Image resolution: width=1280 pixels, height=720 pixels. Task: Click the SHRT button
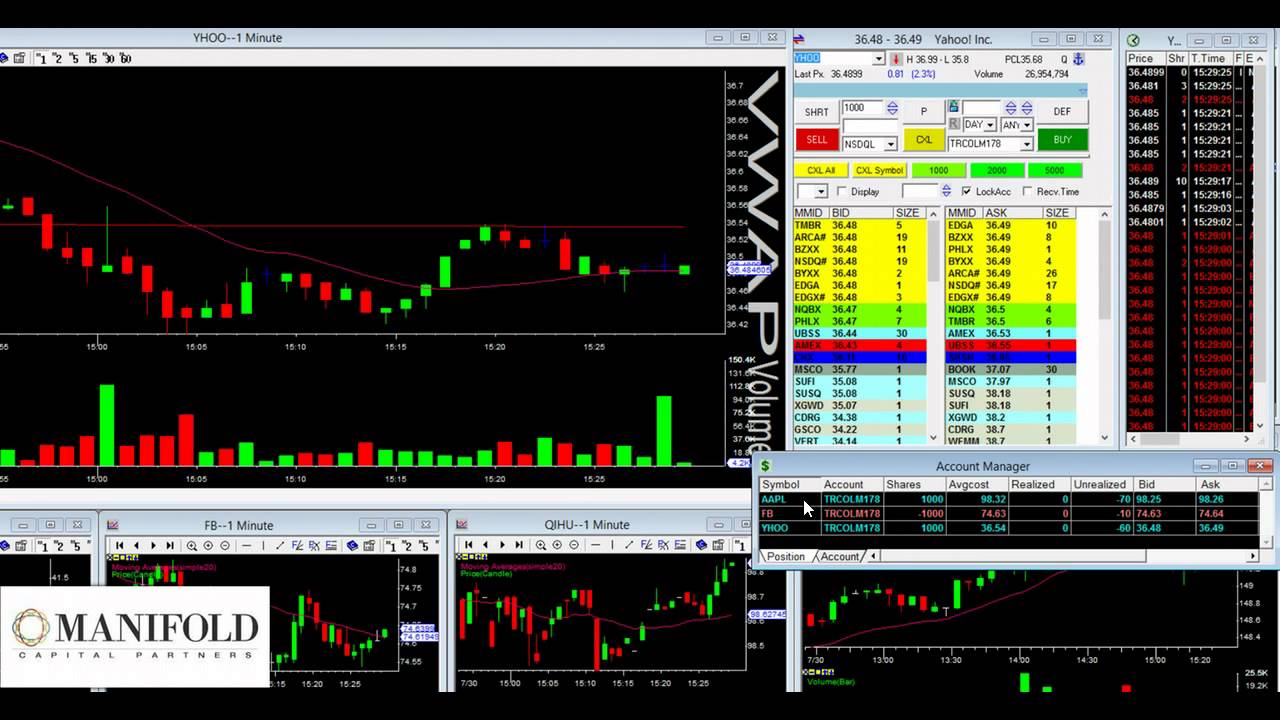[816, 112]
